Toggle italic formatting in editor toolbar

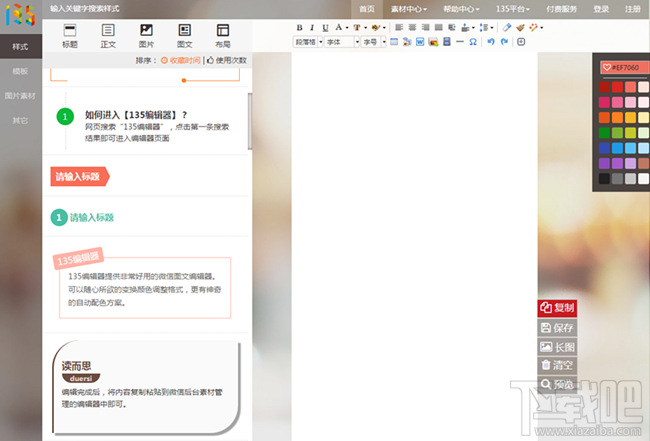[x=312, y=27]
